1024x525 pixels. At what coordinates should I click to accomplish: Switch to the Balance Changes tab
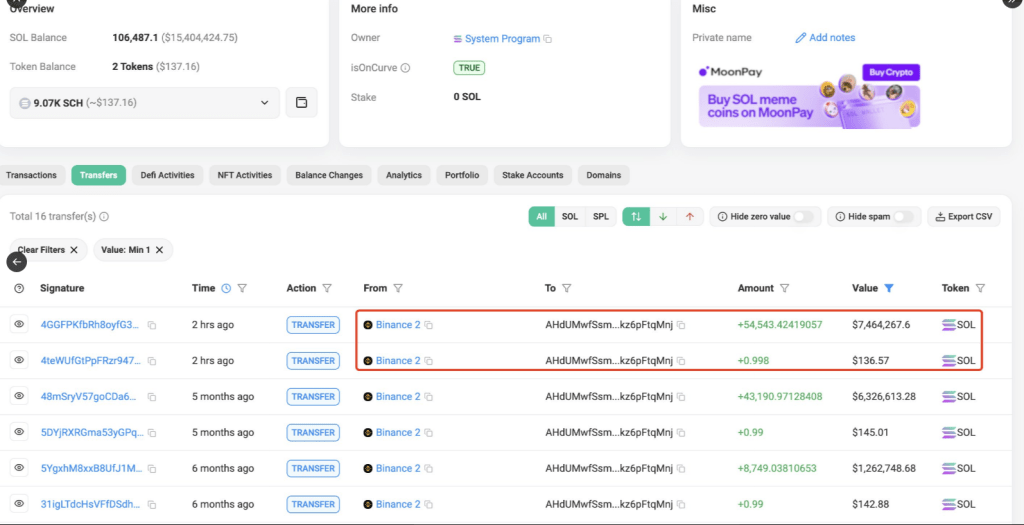[329, 175]
